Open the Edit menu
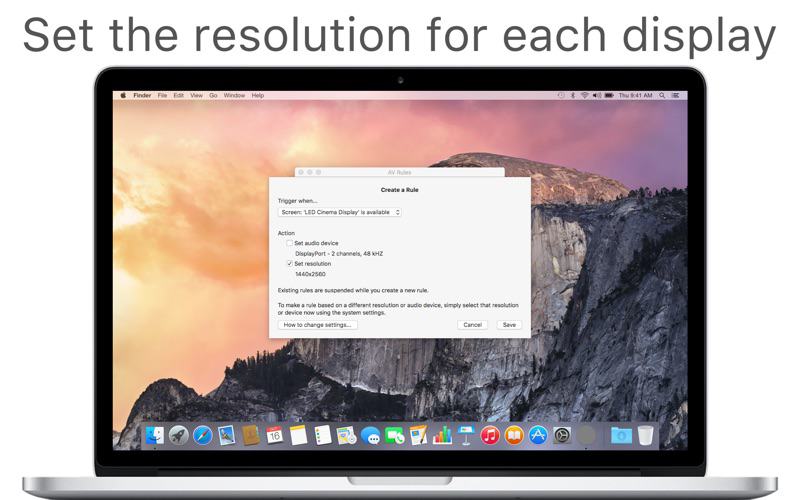The height and width of the screenshot is (500, 800). pyautogui.click(x=179, y=95)
